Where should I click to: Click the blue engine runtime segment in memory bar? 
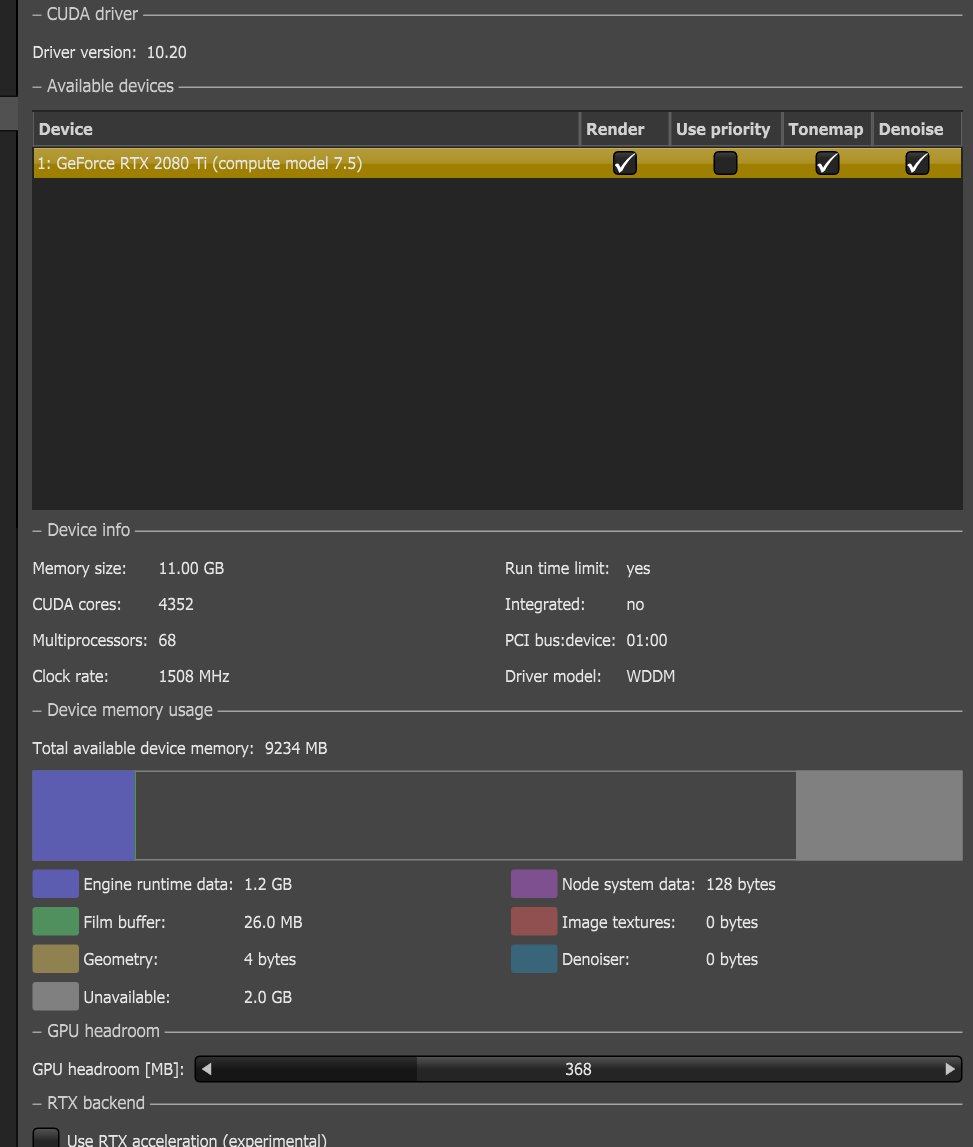tap(83, 815)
